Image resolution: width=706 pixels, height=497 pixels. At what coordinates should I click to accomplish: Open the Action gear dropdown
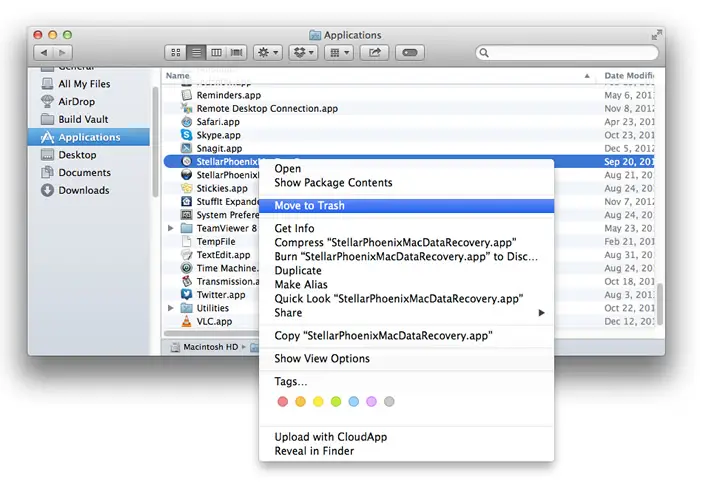[x=268, y=52]
